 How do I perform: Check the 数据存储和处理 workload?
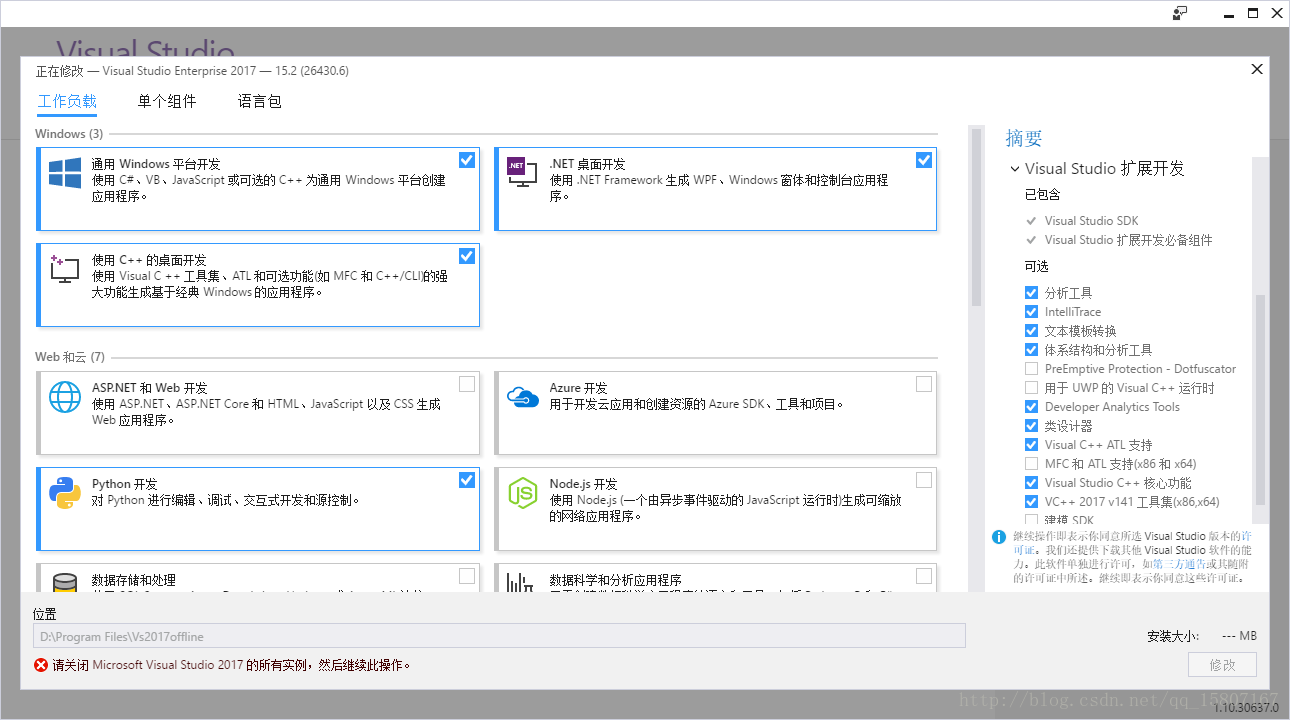[x=467, y=576]
